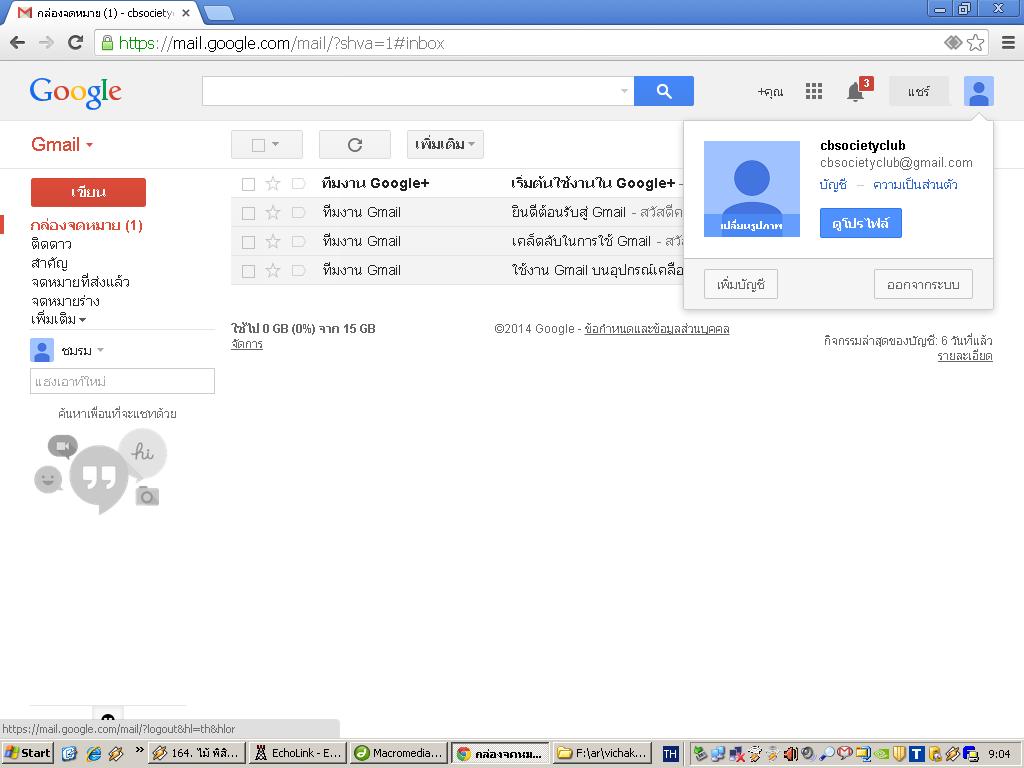Image resolution: width=1024 pixels, height=768 pixels.
Task: Toggle the select-all checkbox in toolbar
Action: [x=259, y=145]
